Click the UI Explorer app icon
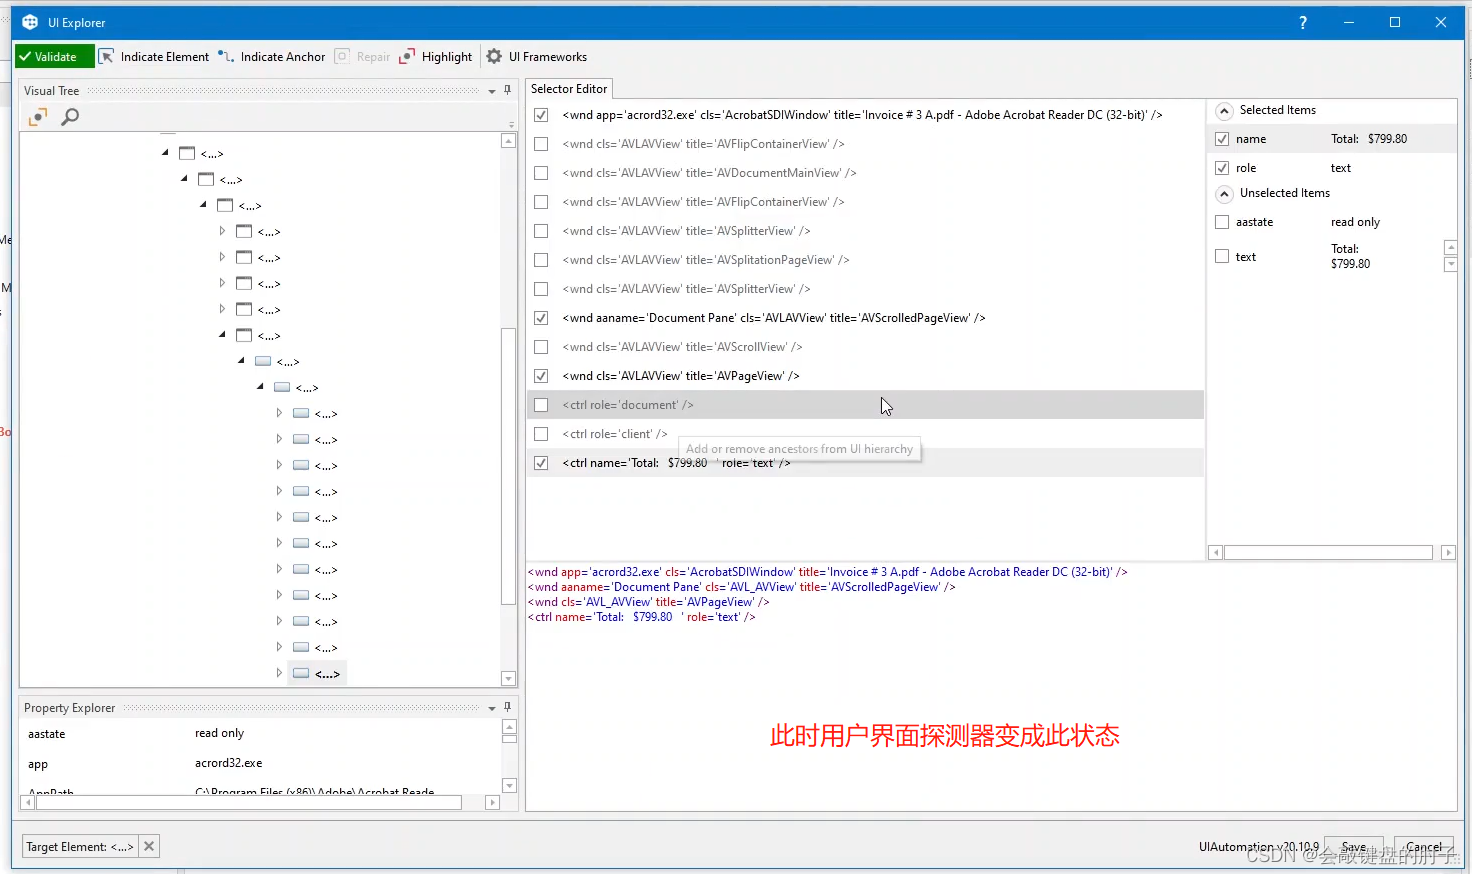1472x874 pixels. point(30,22)
